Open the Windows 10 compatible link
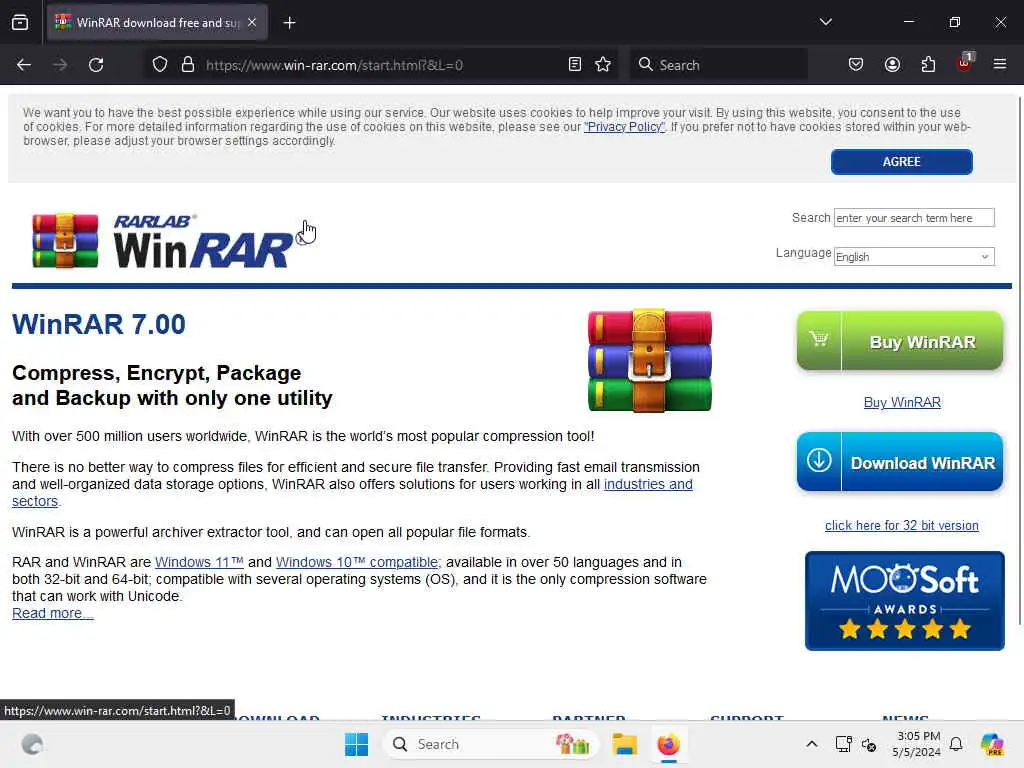Screen dimensions: 1024x768 point(359,562)
